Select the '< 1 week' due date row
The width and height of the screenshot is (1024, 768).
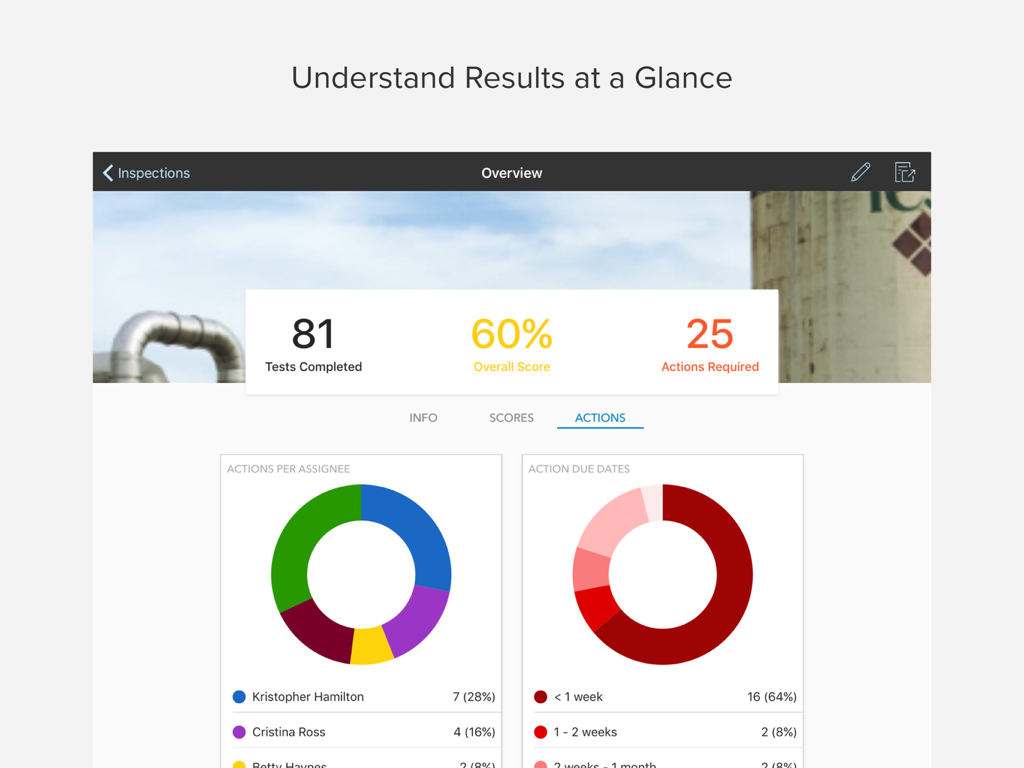click(662, 697)
